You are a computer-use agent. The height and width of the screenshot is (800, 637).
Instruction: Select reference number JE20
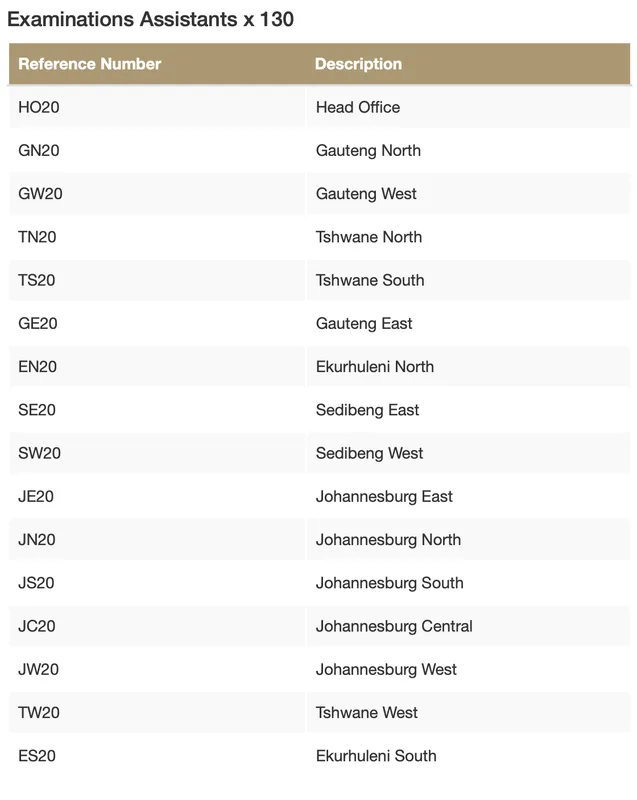click(36, 496)
